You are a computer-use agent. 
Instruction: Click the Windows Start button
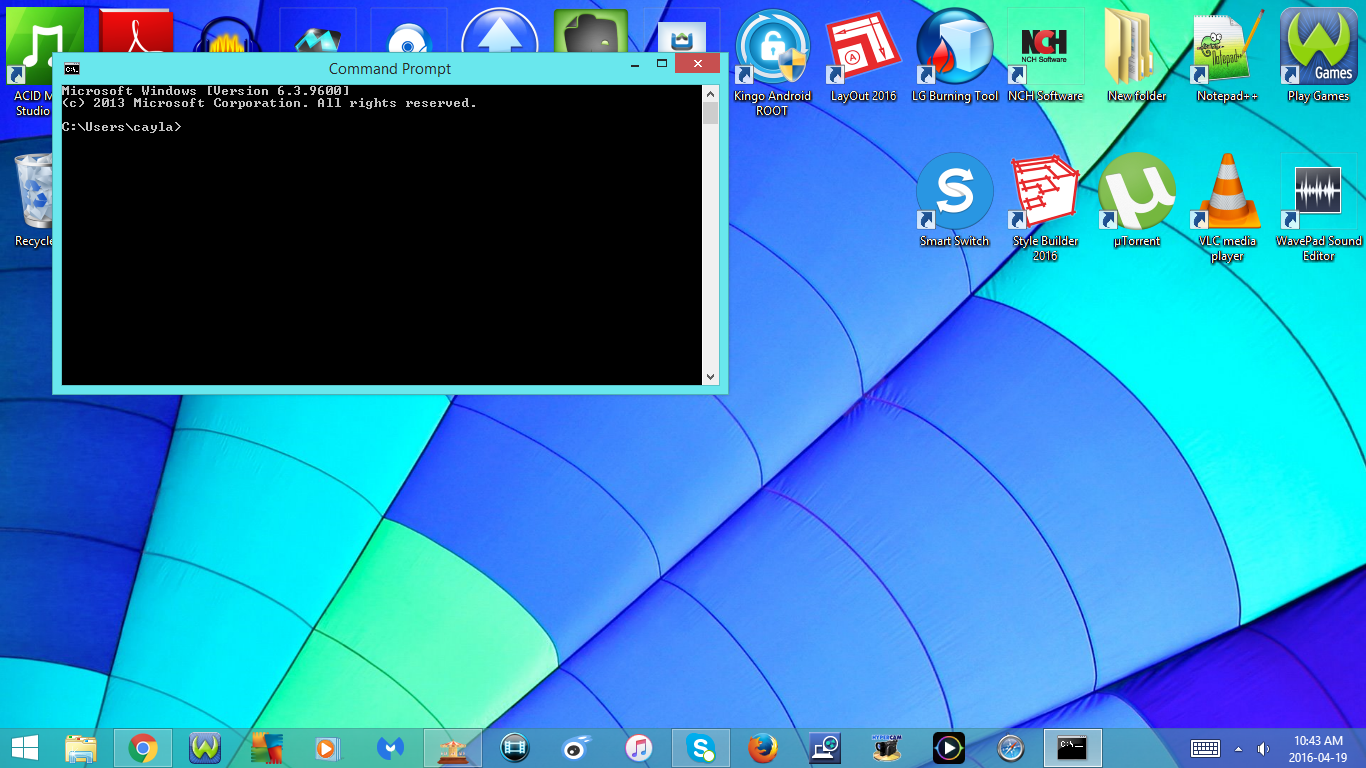(x=25, y=747)
